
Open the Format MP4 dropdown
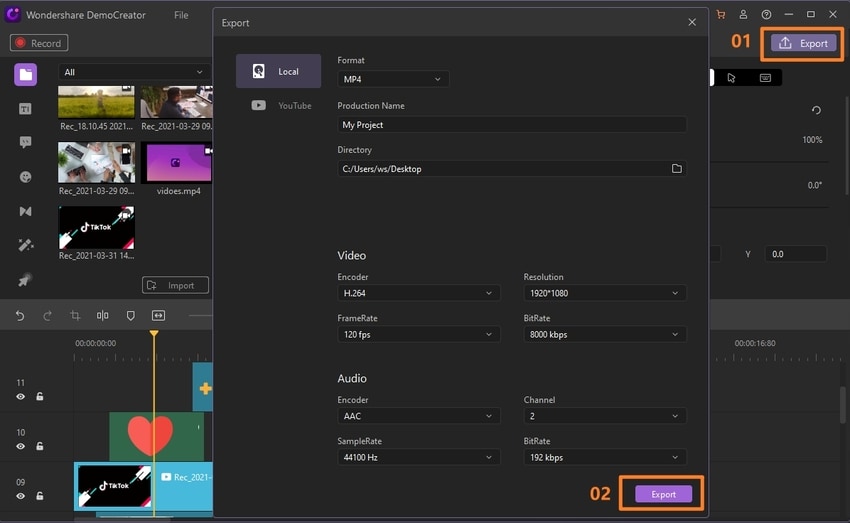coord(392,79)
